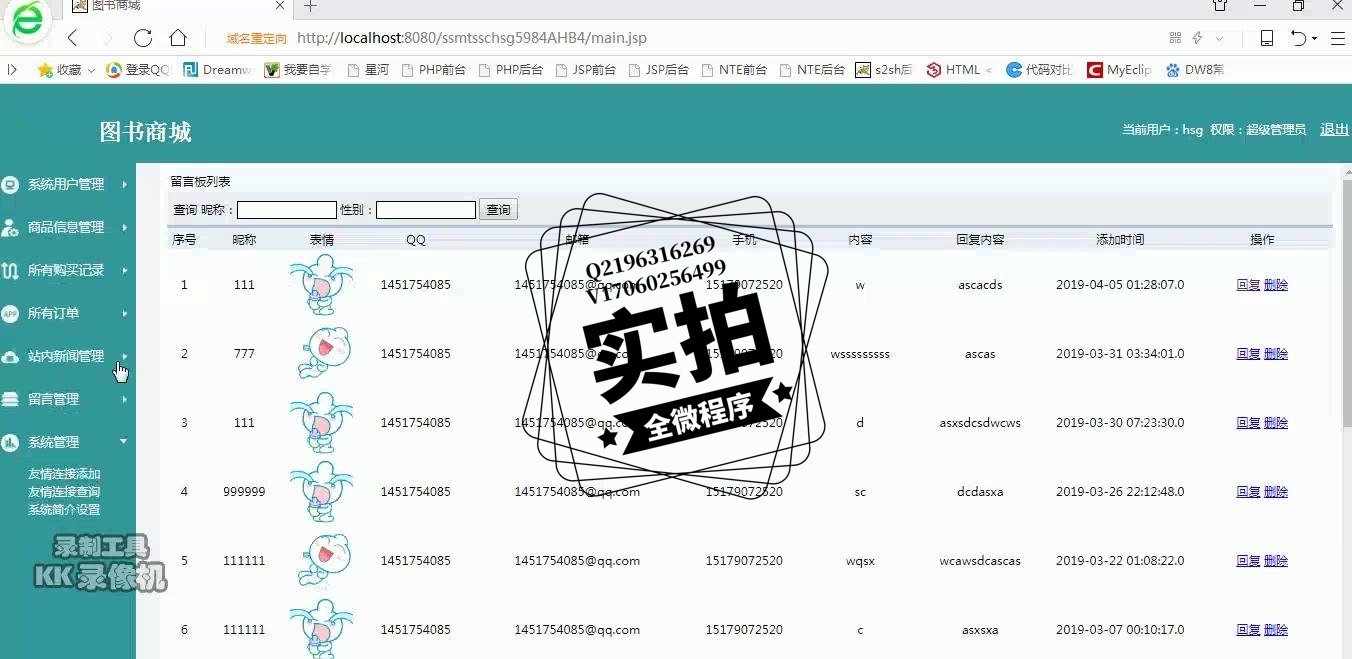
Task: Click 回复 for the 2019-04-05 row
Action: click(x=1248, y=285)
